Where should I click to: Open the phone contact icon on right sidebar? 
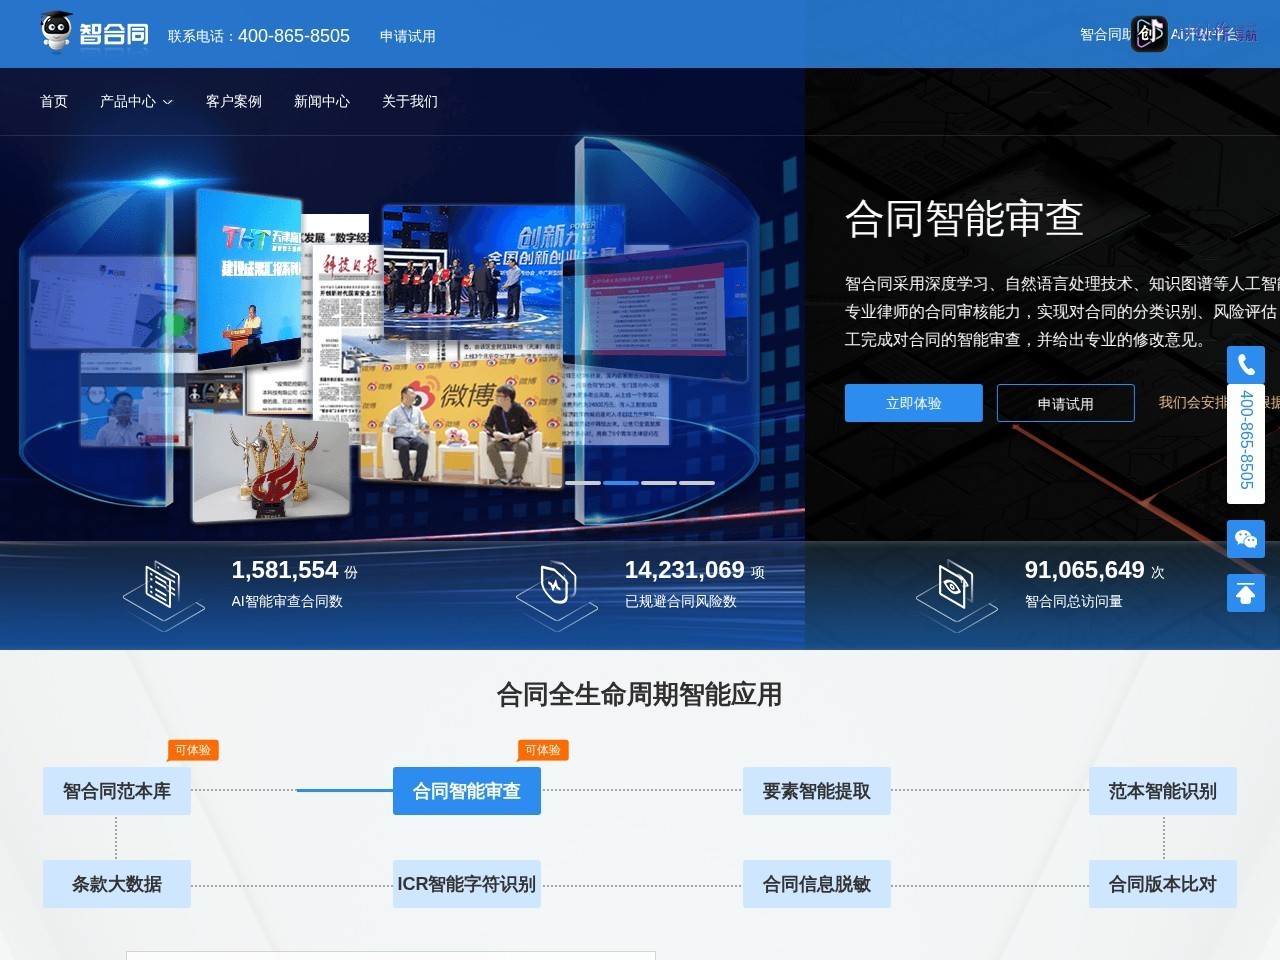coord(1246,365)
